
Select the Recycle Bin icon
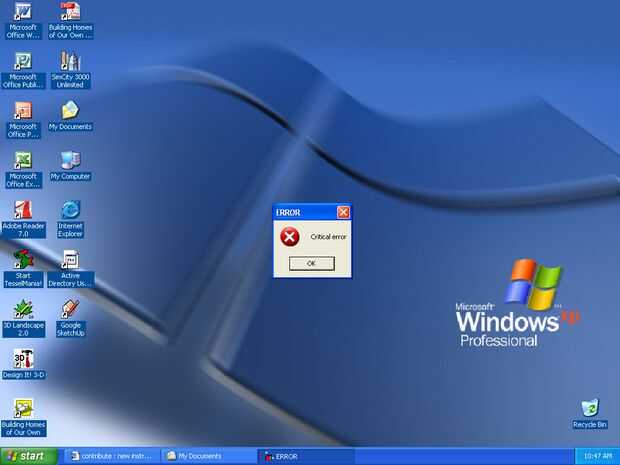(x=590, y=414)
